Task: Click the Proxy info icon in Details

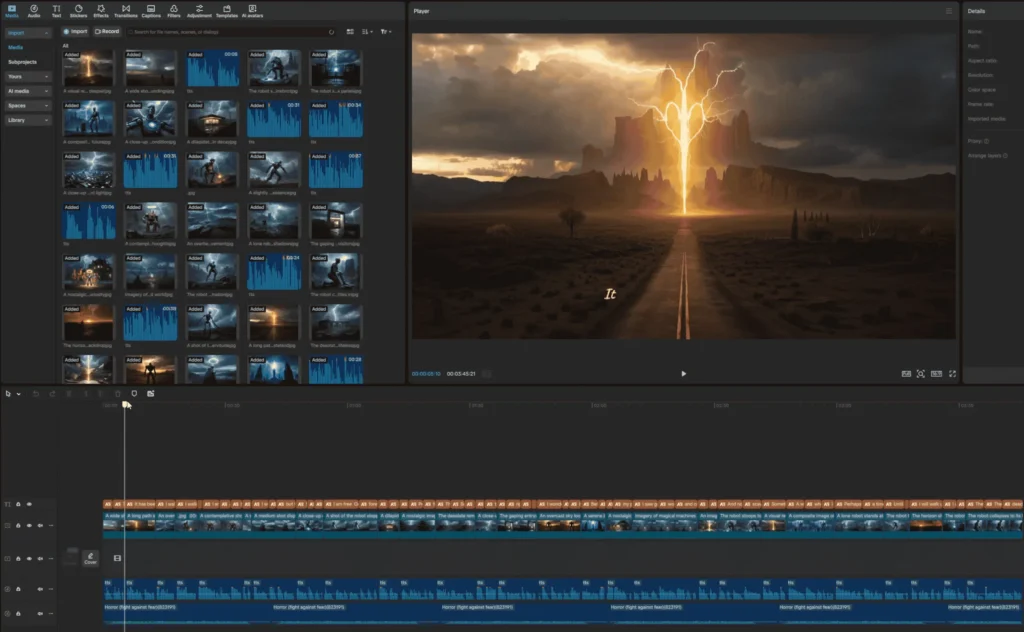Action: tap(986, 141)
